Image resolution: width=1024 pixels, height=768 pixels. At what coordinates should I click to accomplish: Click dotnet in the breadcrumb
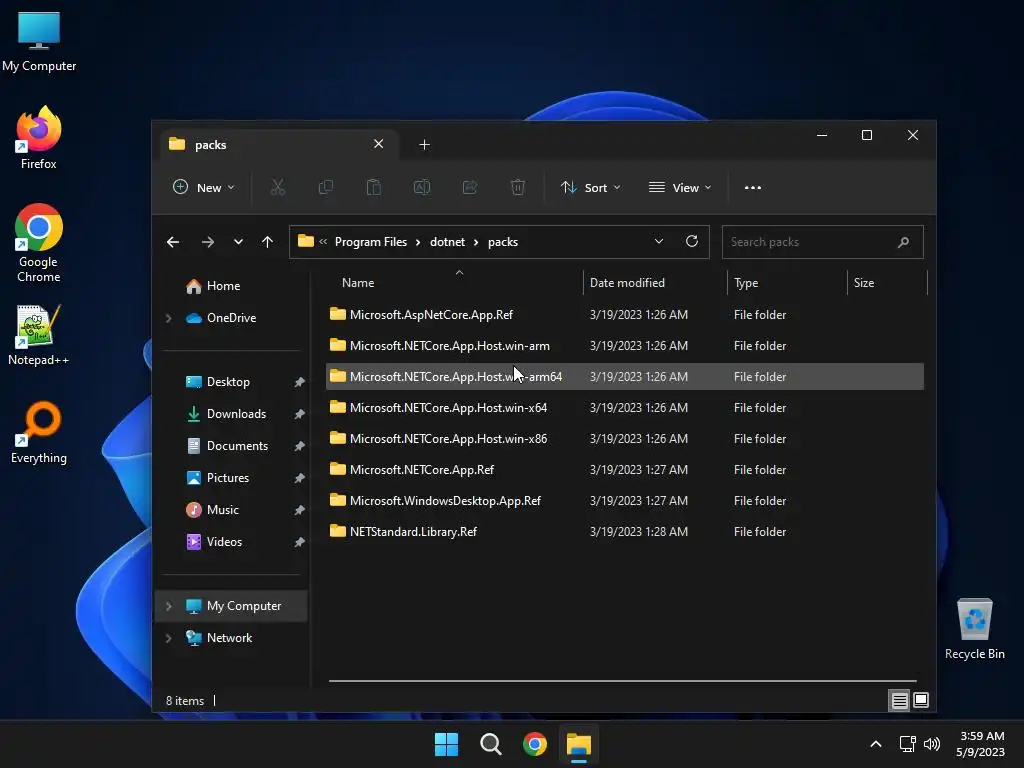coord(447,242)
